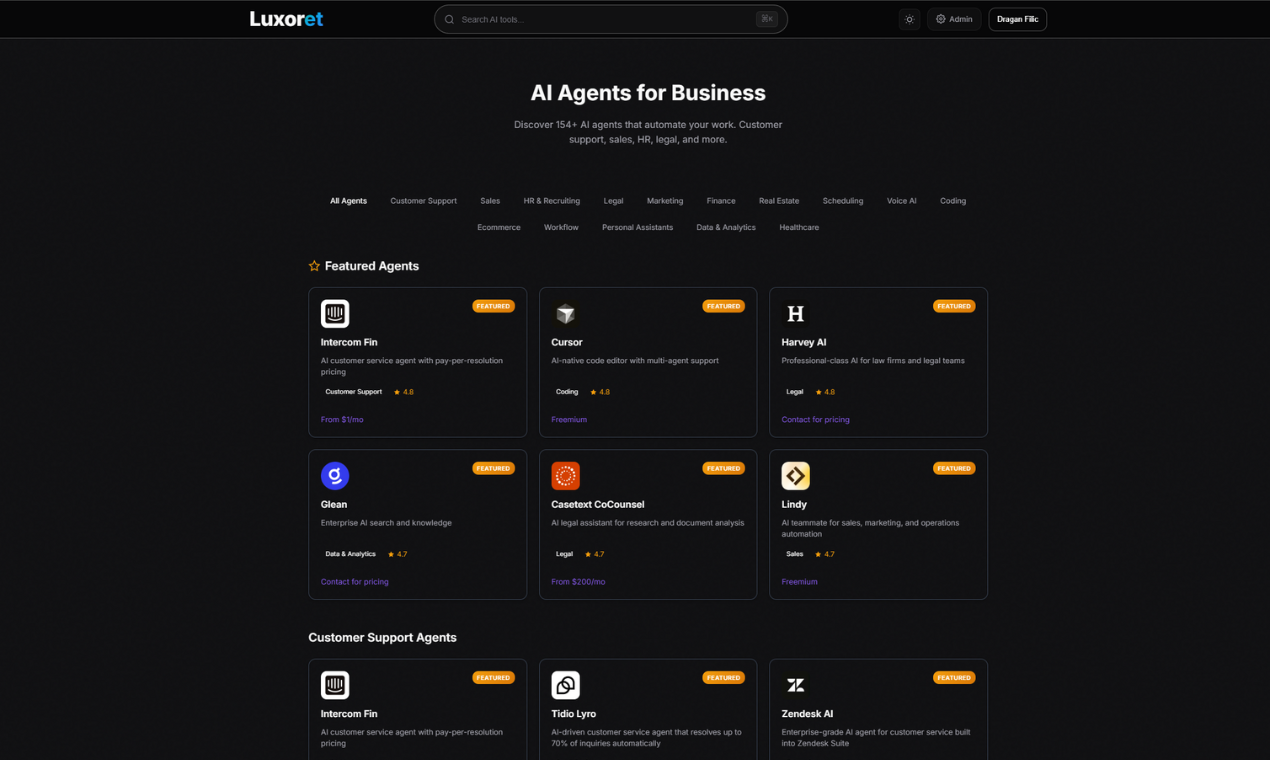Open the Admin settings button
1270x760 pixels.
click(954, 19)
